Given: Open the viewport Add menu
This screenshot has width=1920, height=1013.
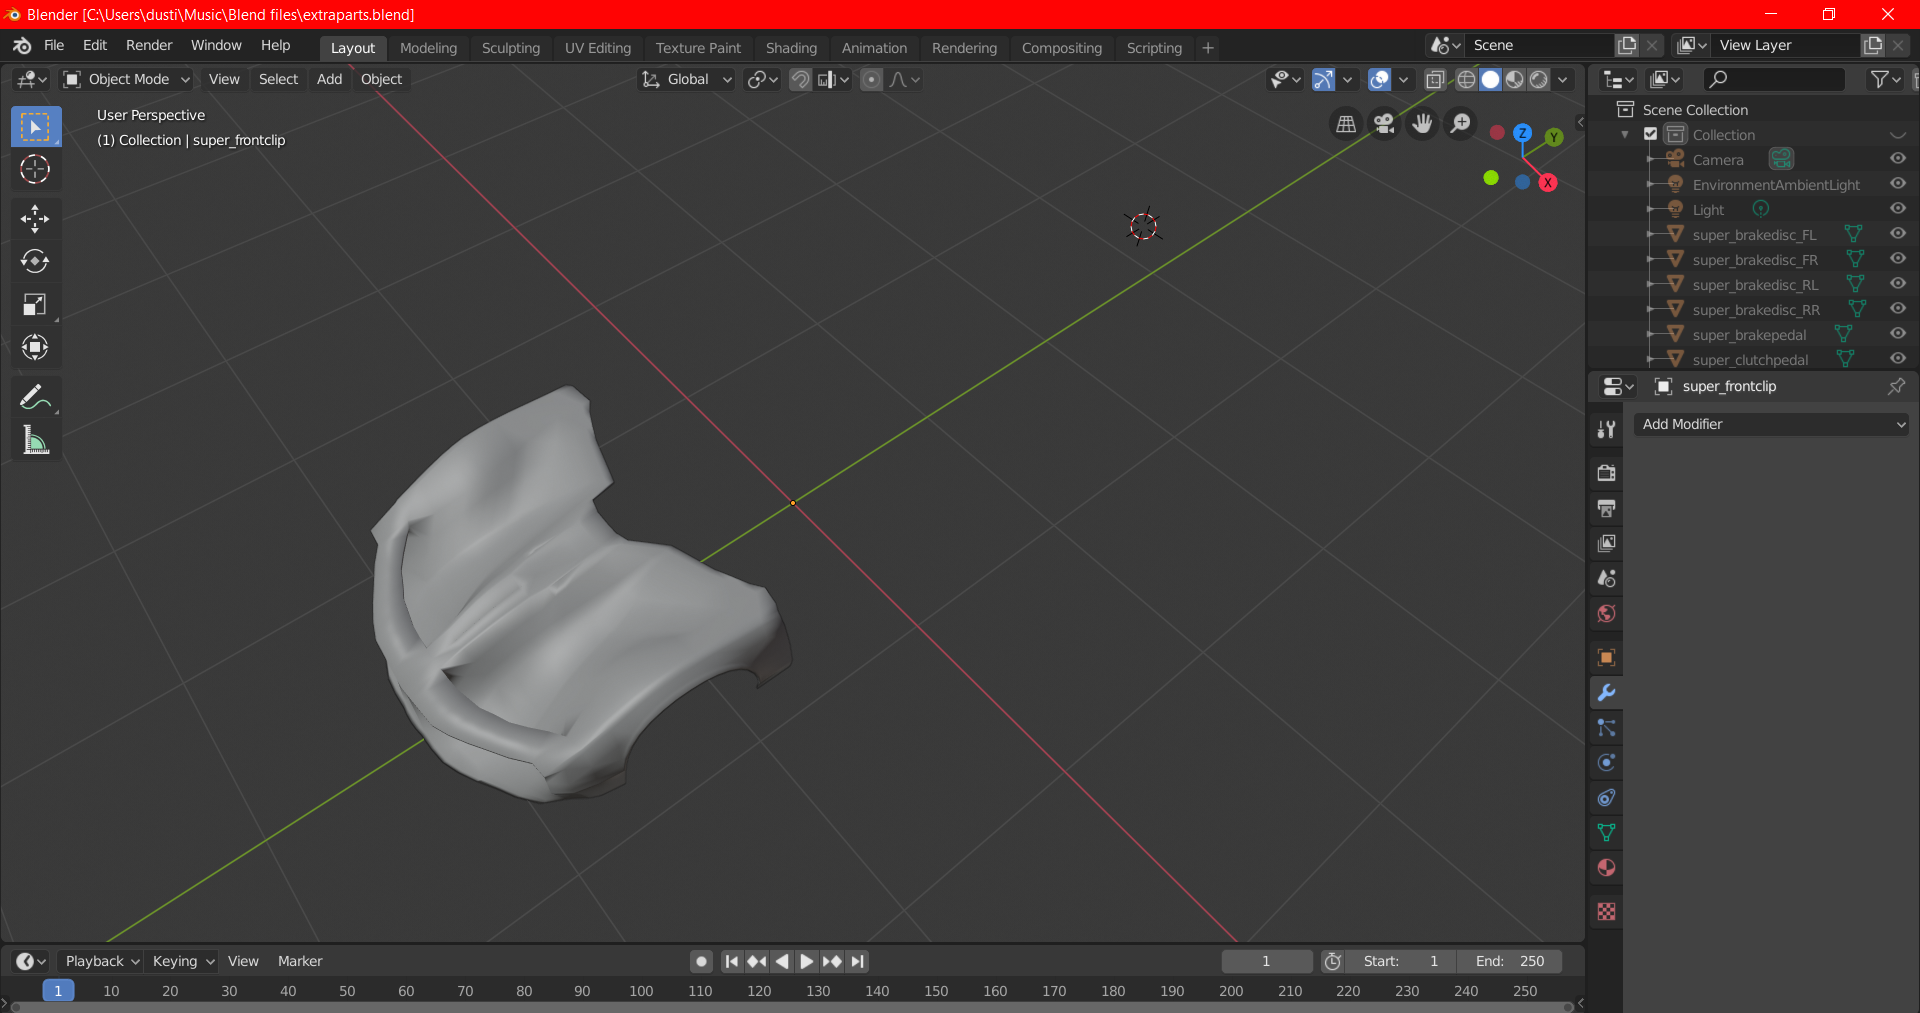Looking at the screenshot, I should point(329,79).
